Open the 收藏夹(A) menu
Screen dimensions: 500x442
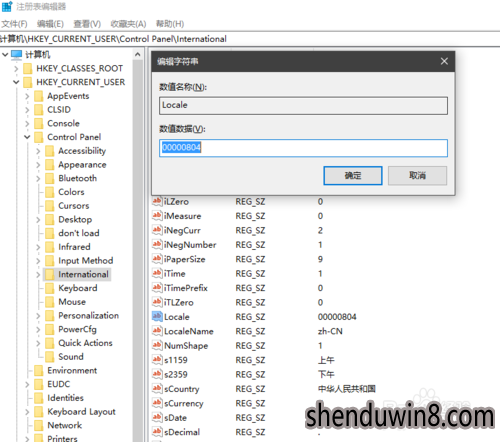pyautogui.click(x=128, y=24)
